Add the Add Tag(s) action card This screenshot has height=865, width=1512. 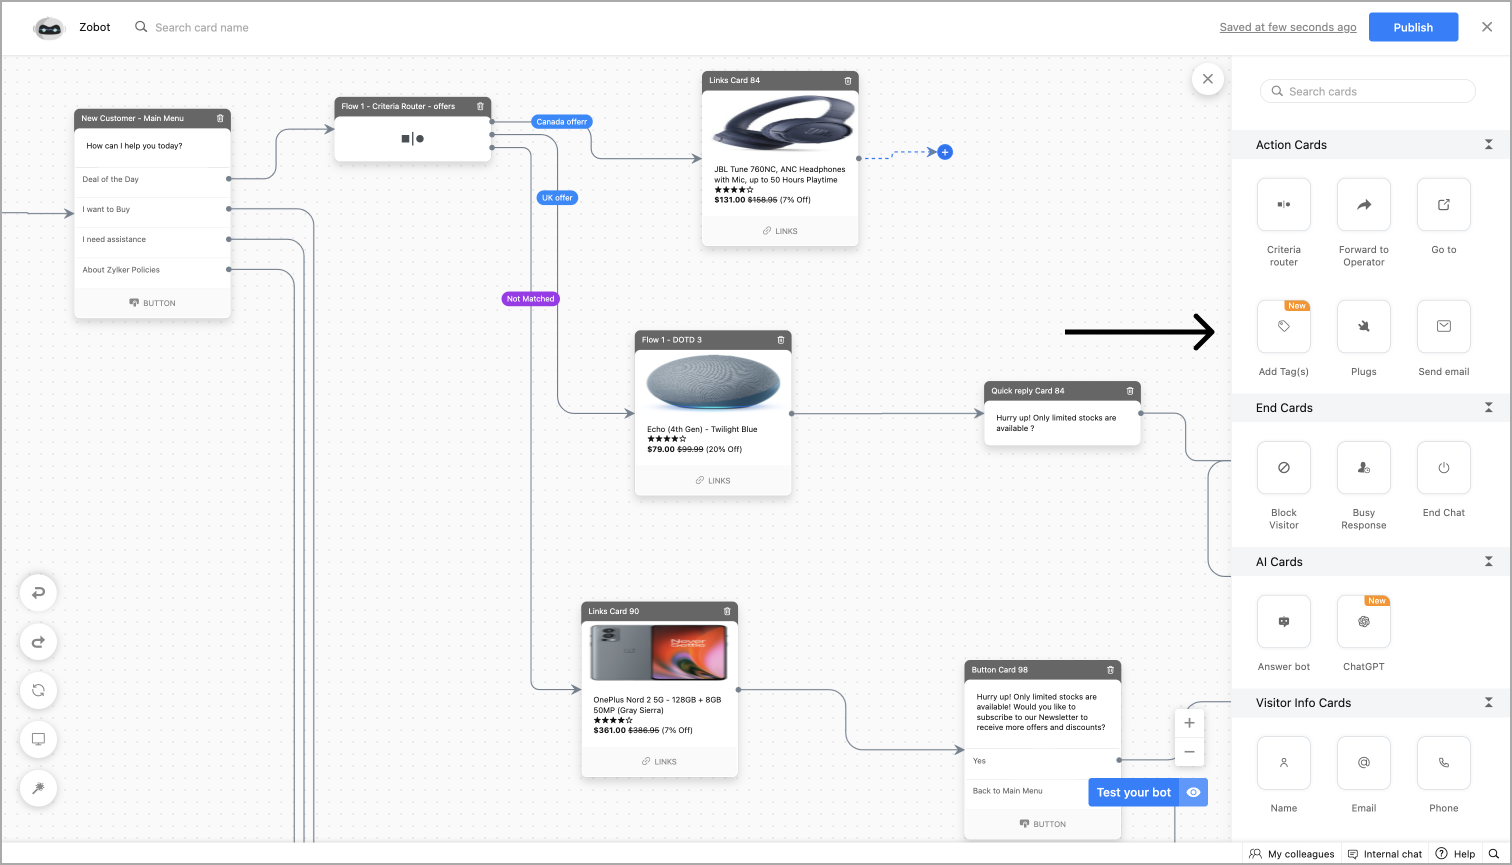[x=1284, y=326]
